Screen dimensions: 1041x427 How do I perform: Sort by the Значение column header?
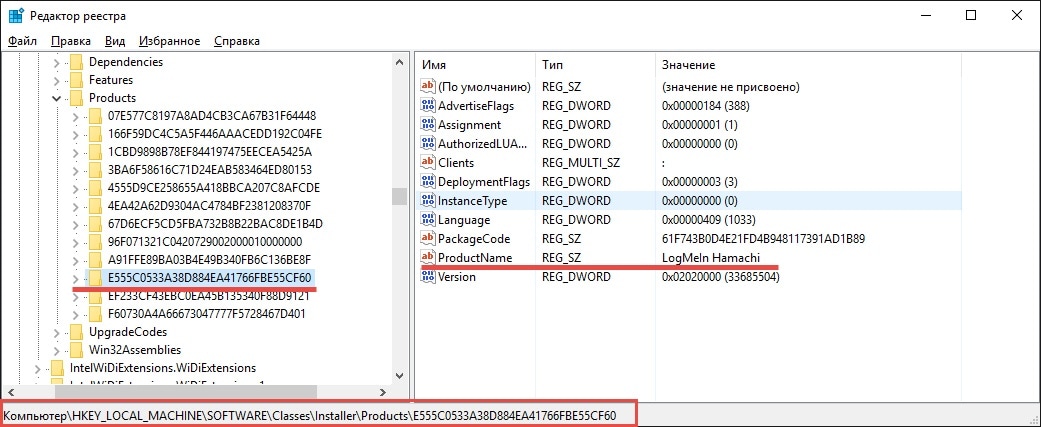807,64
